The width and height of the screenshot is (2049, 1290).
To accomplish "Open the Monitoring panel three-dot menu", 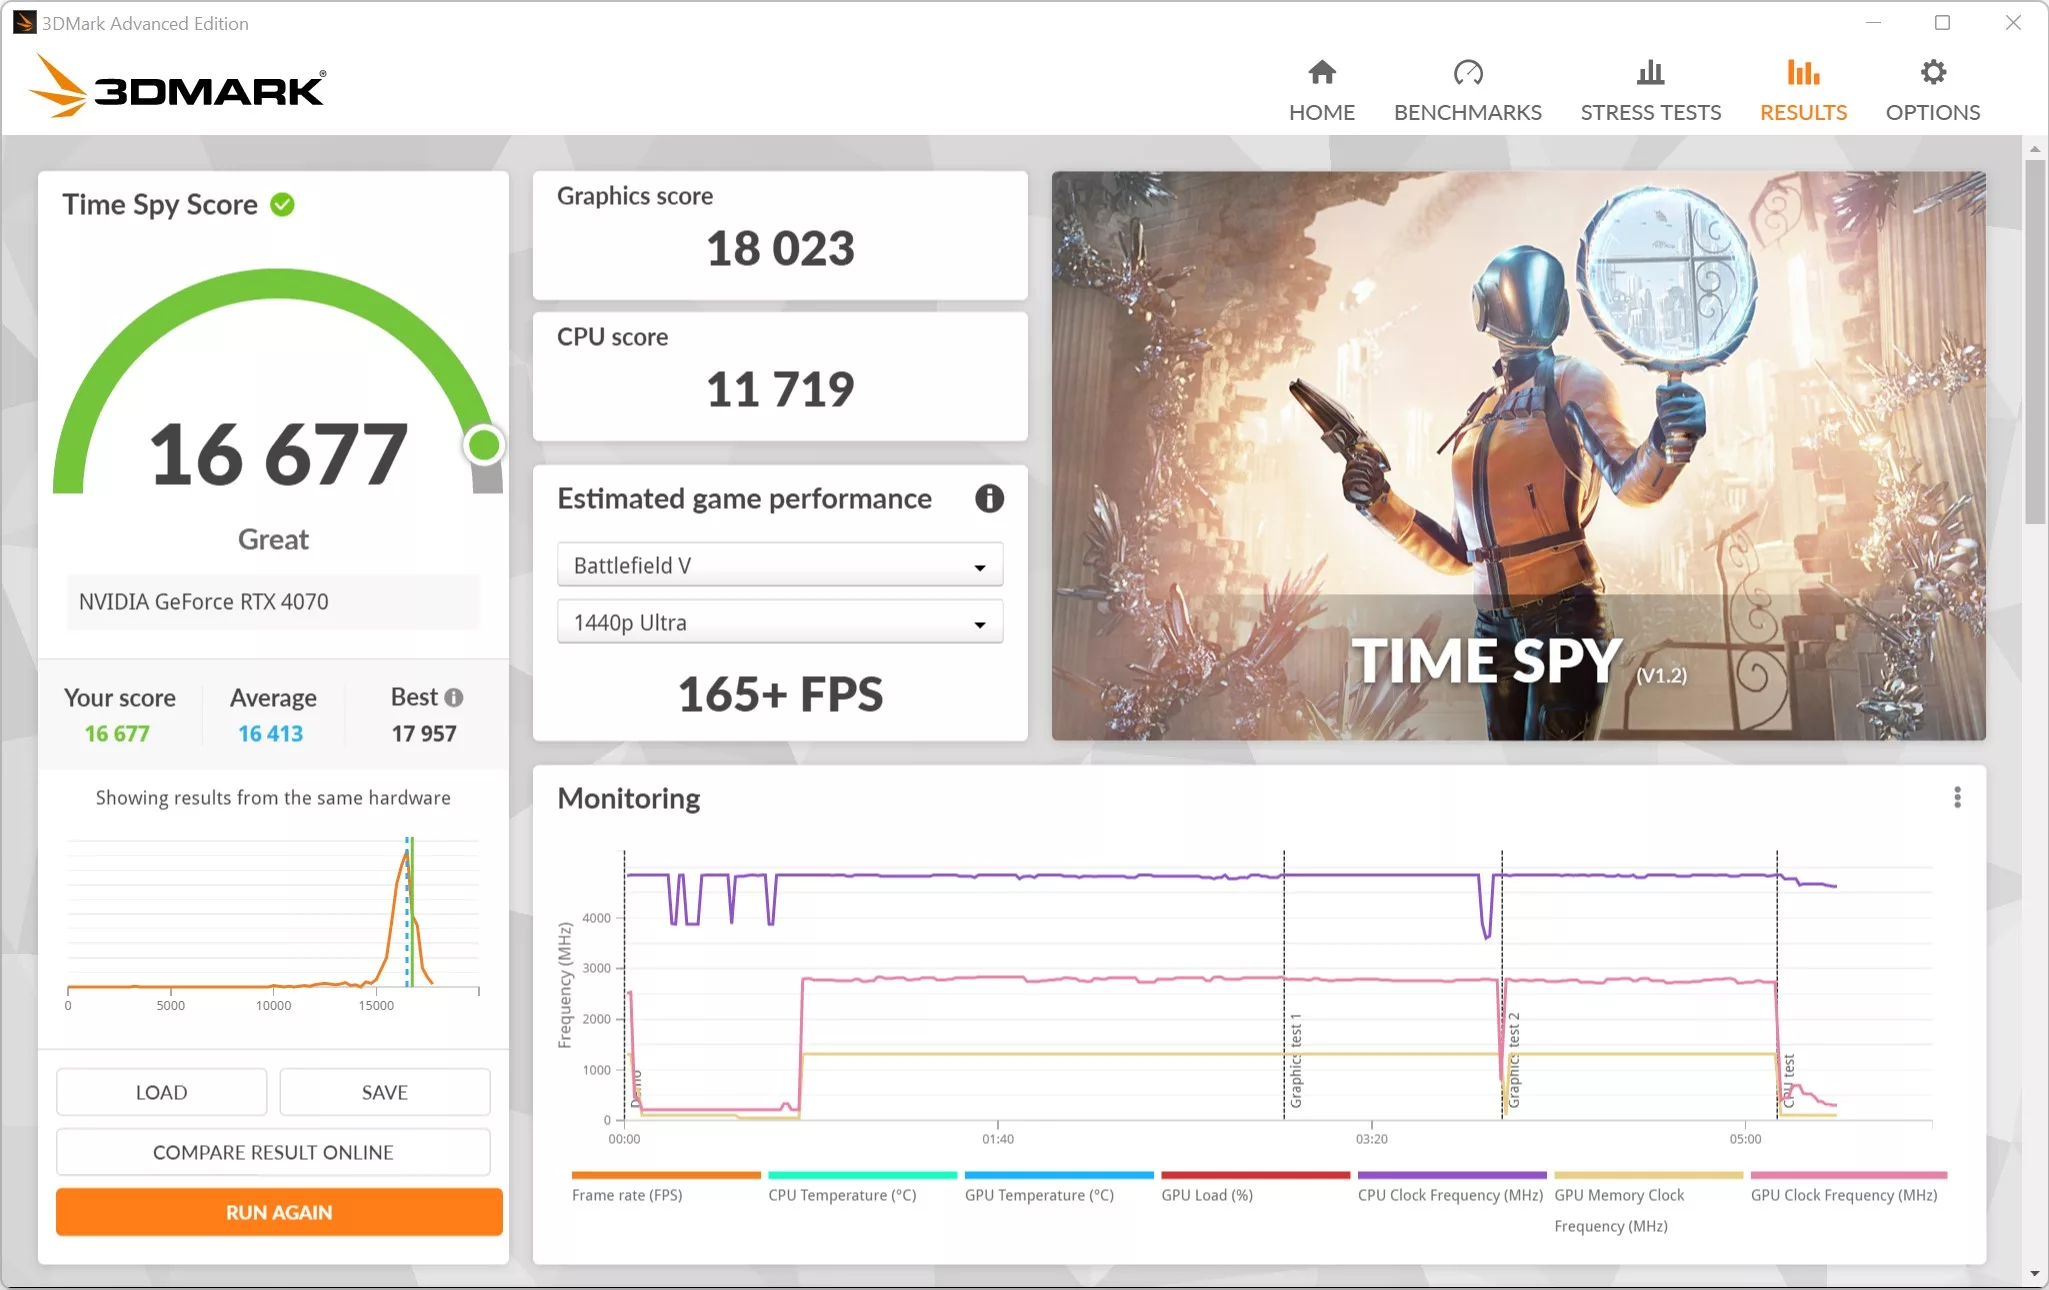I will (x=1957, y=797).
